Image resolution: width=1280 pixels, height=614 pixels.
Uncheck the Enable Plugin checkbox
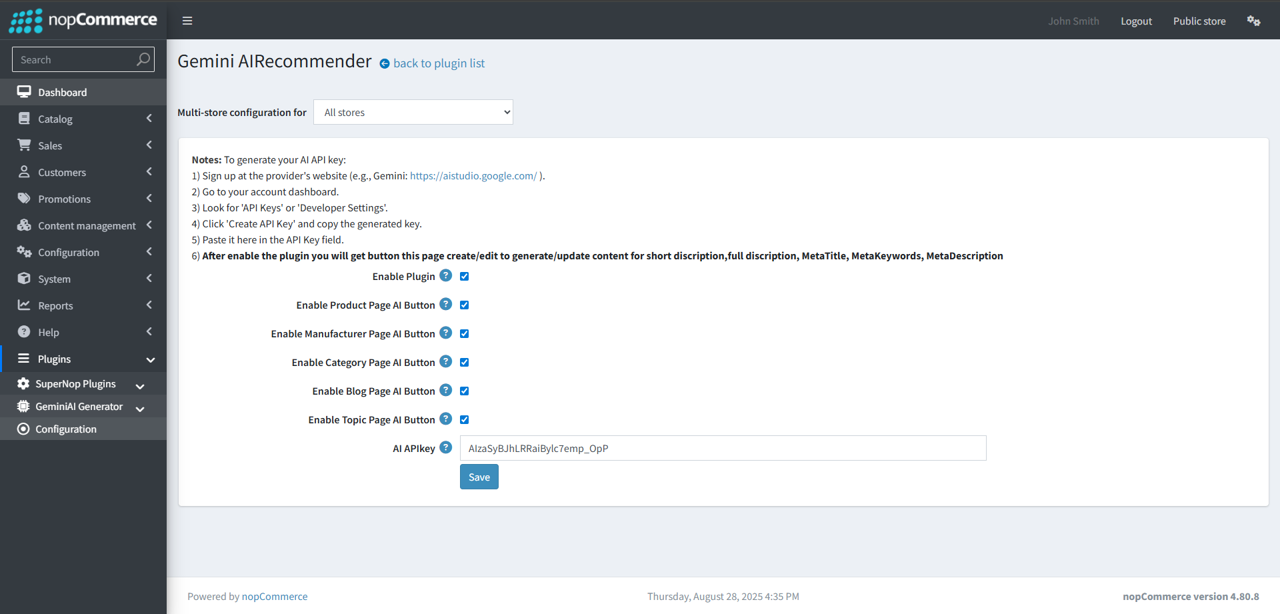464,276
